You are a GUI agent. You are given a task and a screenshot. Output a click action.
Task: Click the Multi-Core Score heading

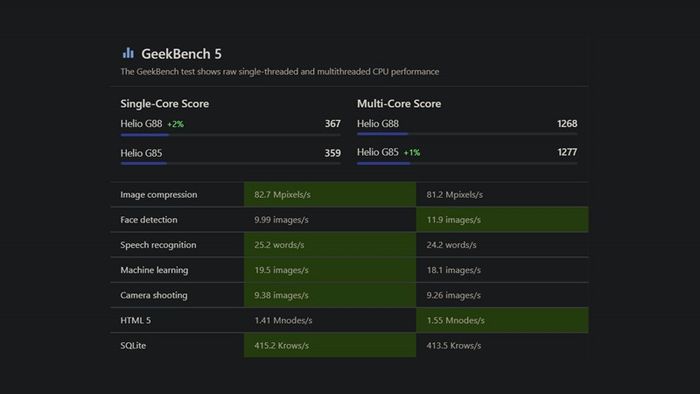click(x=399, y=104)
